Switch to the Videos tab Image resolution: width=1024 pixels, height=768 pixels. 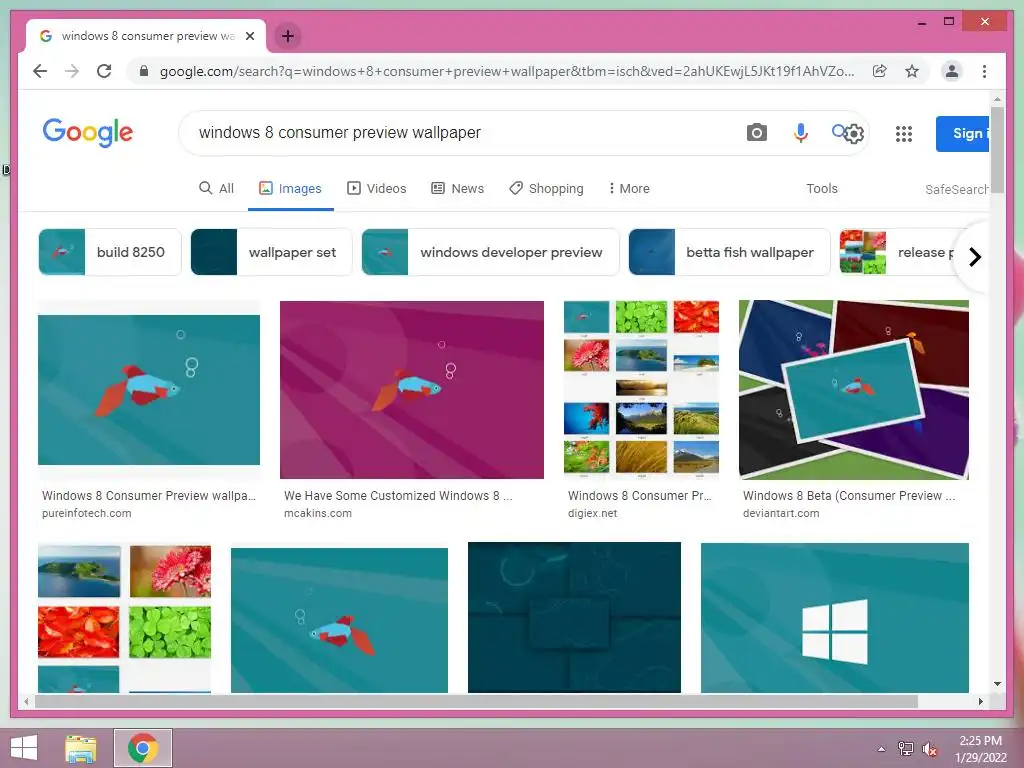point(376,188)
